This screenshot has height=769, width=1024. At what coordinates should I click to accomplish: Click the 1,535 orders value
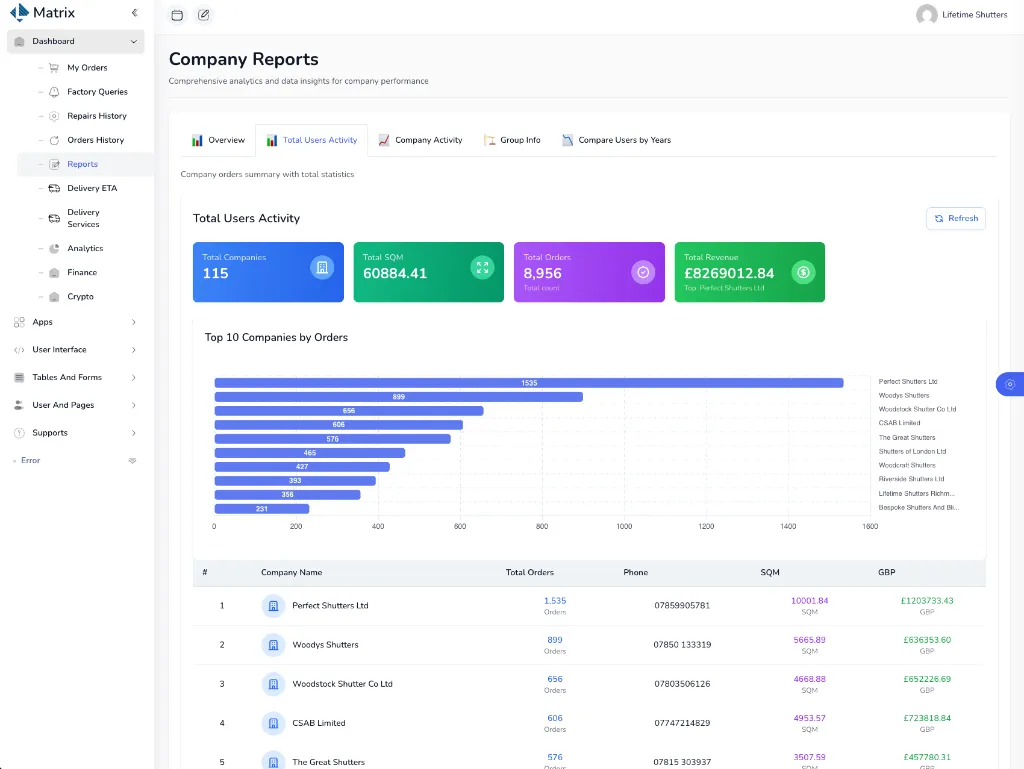(x=555, y=601)
